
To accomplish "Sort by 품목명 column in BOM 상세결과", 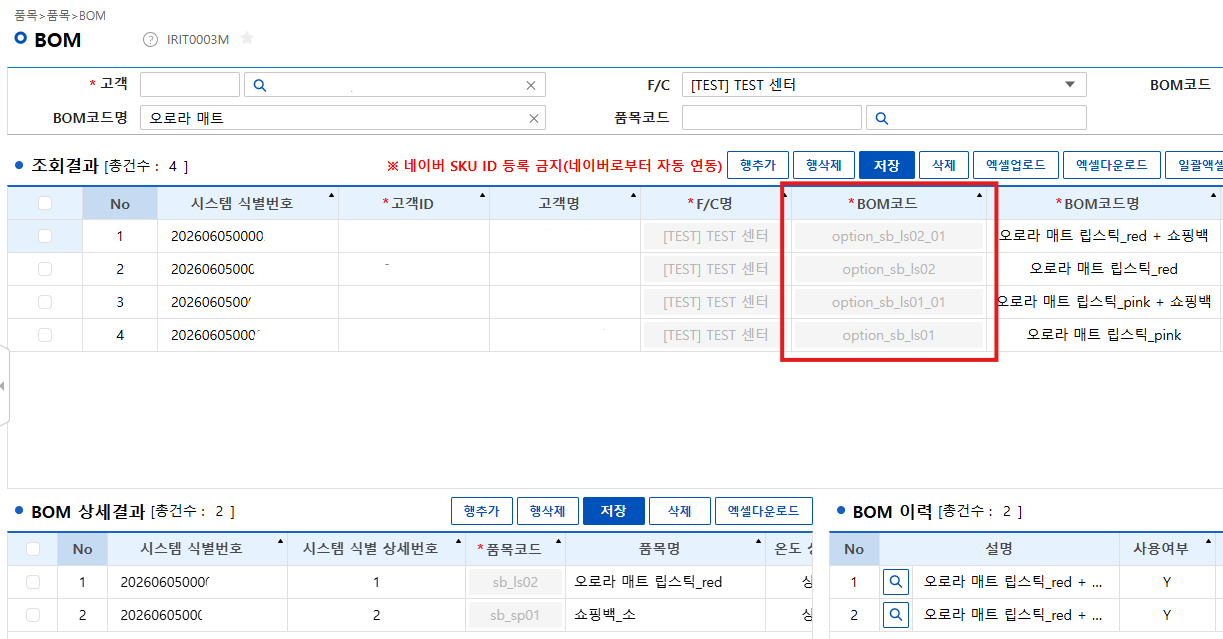I will 665,549.
